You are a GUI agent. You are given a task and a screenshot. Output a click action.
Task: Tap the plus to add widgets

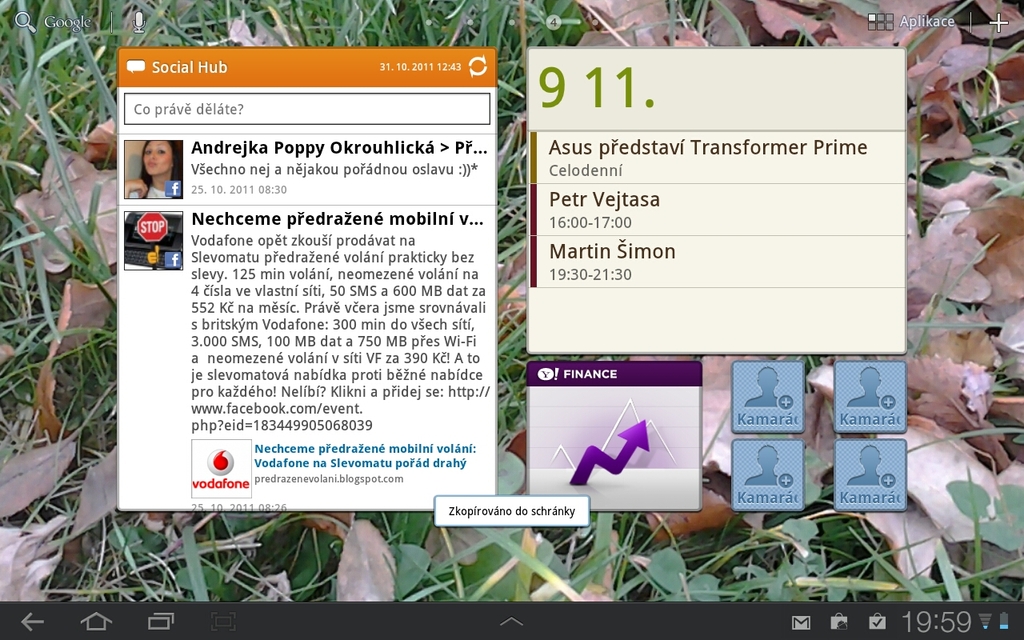999,20
